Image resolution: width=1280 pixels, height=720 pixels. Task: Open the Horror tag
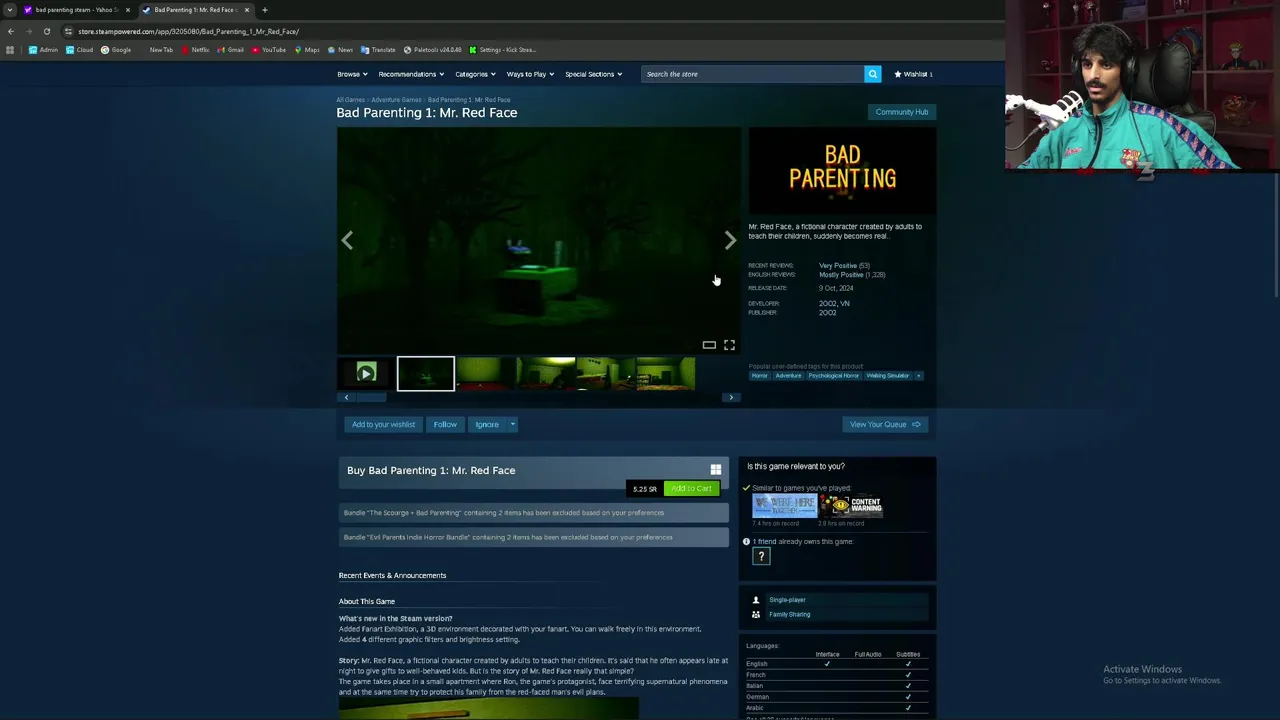tap(760, 376)
